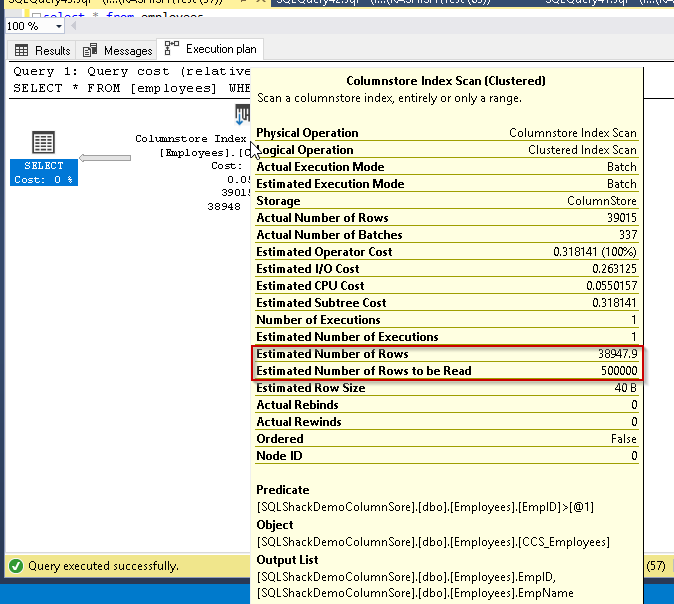Open the 100 % zoom dropdown arrow
The width and height of the screenshot is (674, 604).
tap(56, 26)
